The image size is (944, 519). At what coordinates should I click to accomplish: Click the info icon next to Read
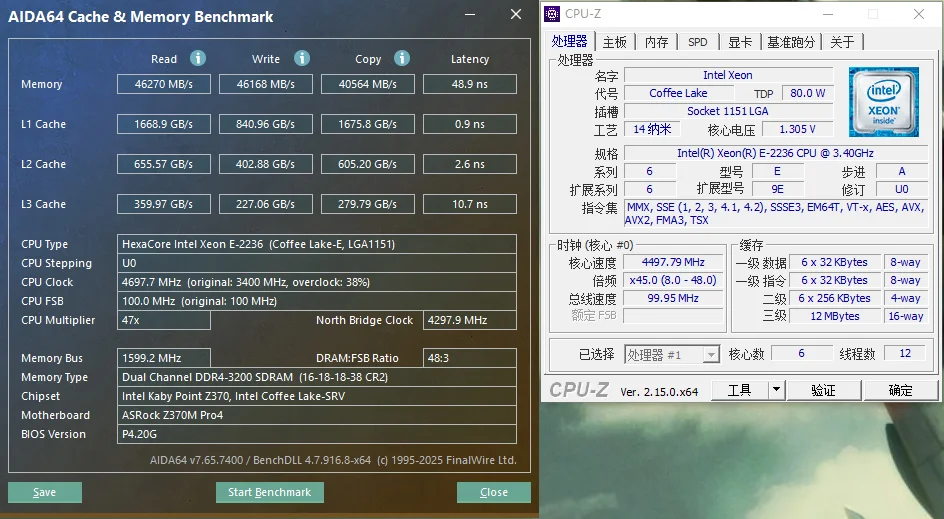point(198,58)
